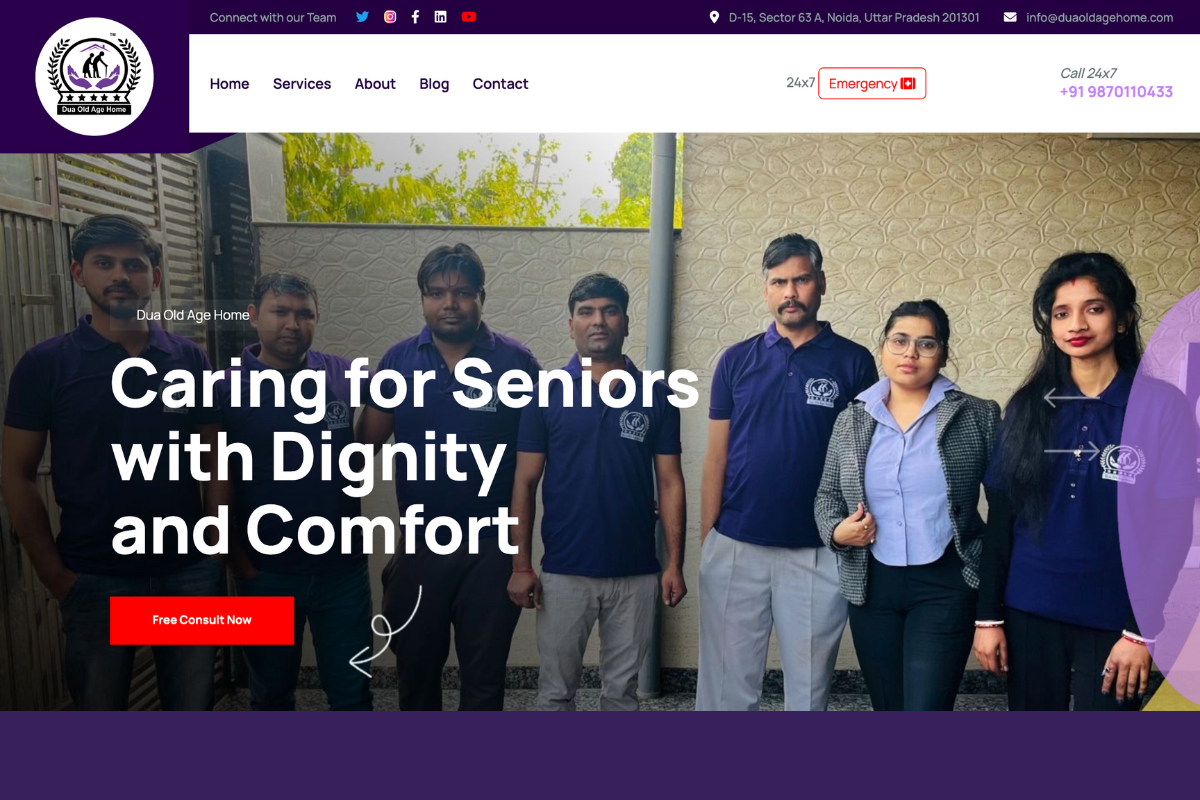
Task: Click the envelope email icon
Action: tap(1010, 17)
